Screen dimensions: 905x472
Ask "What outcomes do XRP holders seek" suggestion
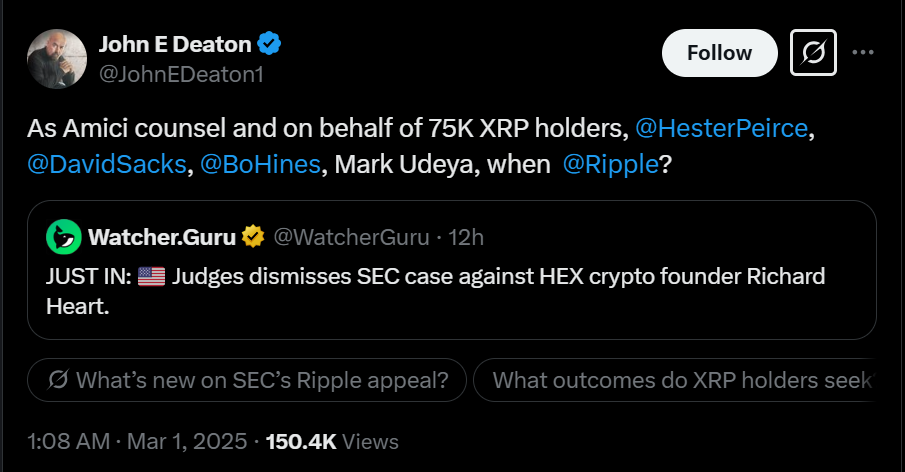tap(674, 380)
